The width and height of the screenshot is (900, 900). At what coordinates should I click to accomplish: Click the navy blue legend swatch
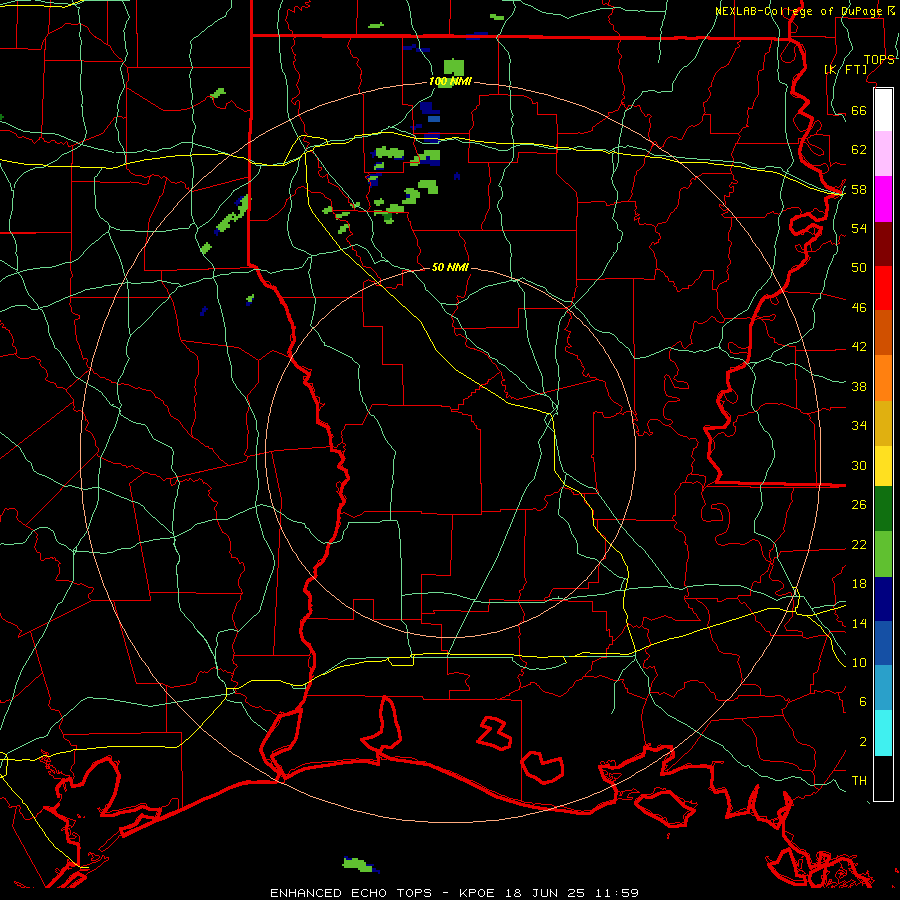point(883,599)
